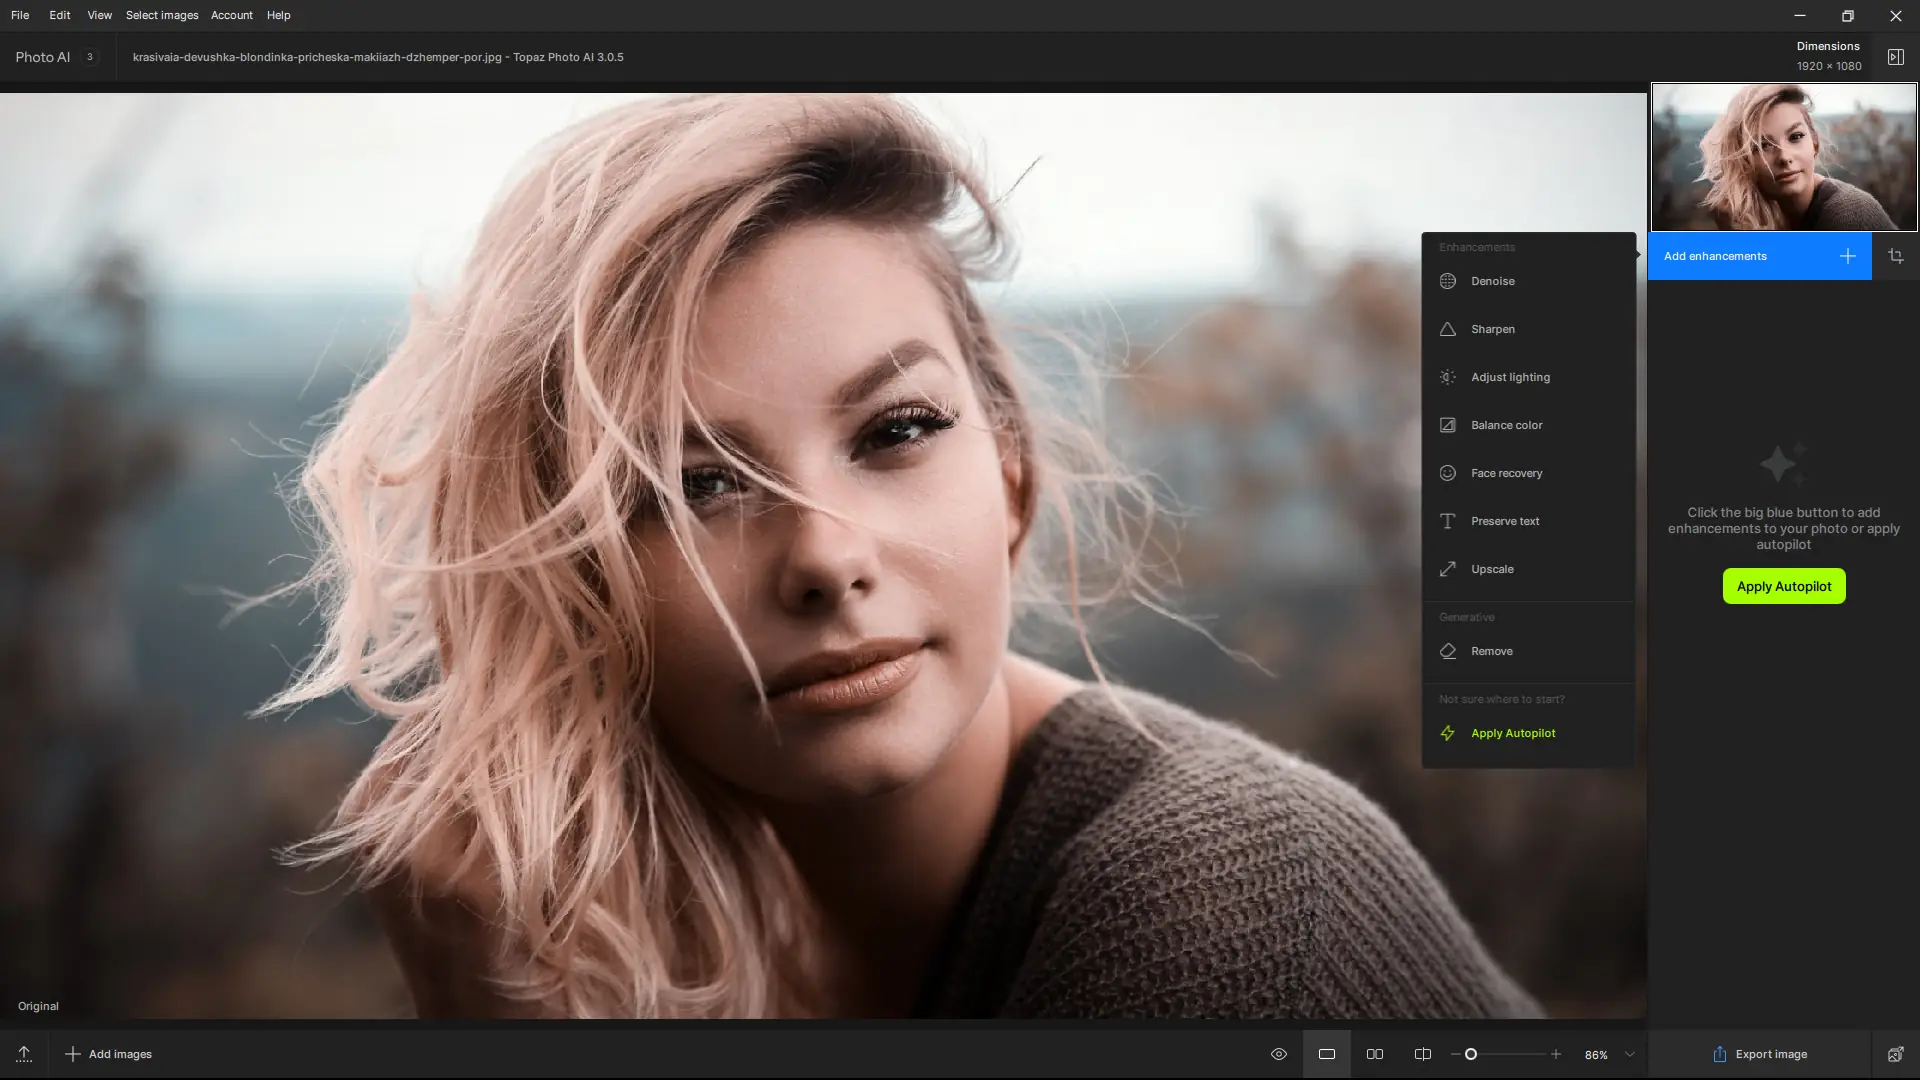The height and width of the screenshot is (1080, 1920).
Task: Toggle the right side panel icon
Action: [x=1895, y=57]
